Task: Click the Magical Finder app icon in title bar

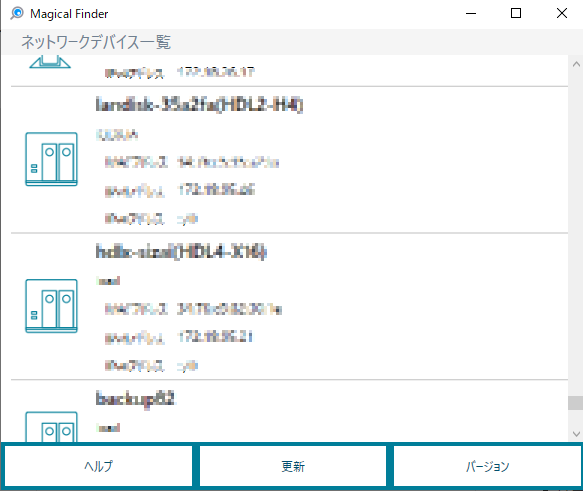Action: pos(17,13)
